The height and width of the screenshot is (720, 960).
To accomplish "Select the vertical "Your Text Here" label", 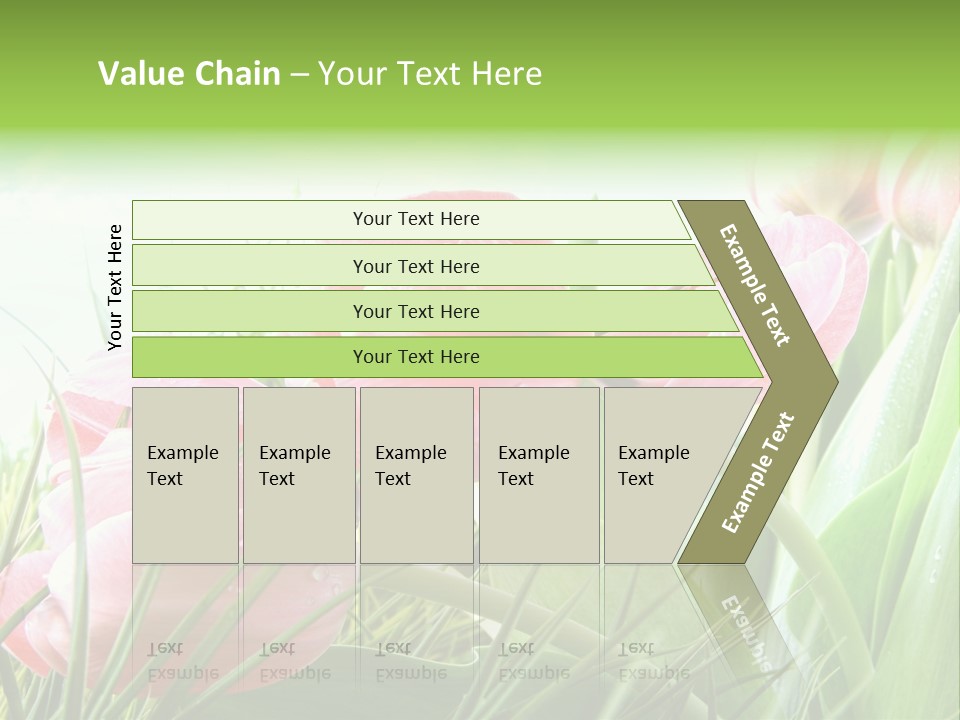I will click(115, 287).
